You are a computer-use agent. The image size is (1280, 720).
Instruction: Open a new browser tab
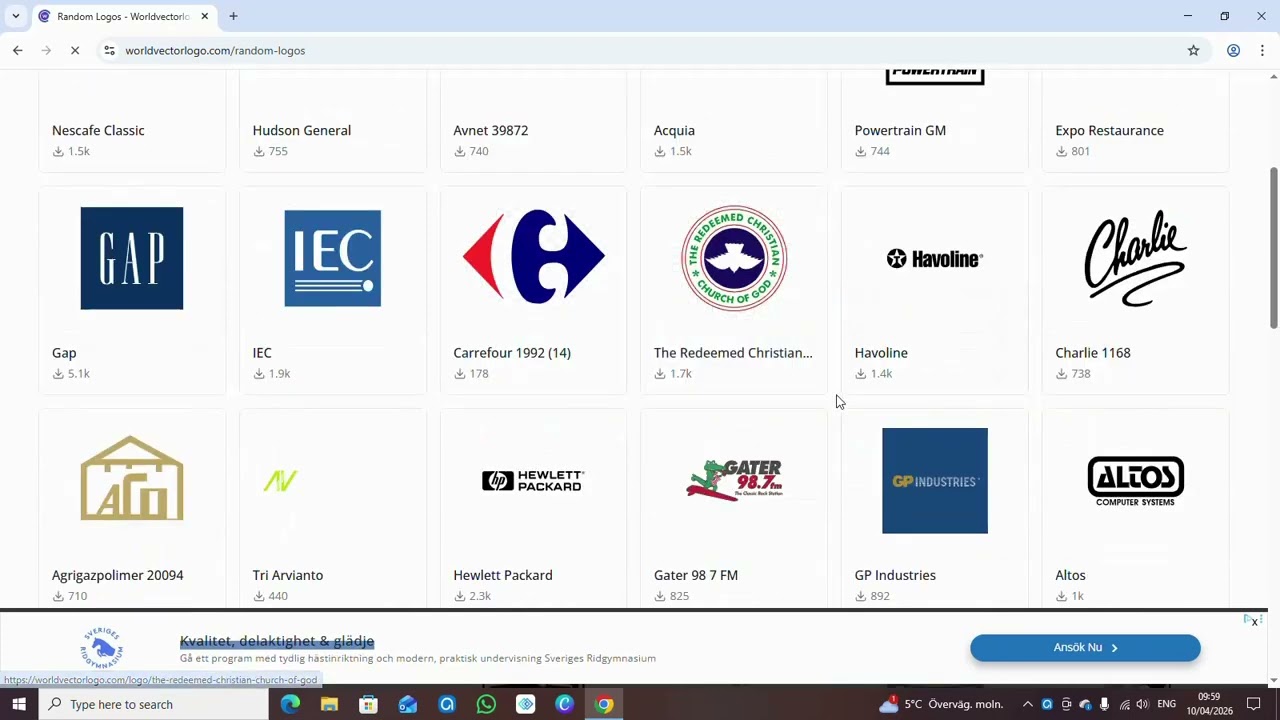[233, 16]
